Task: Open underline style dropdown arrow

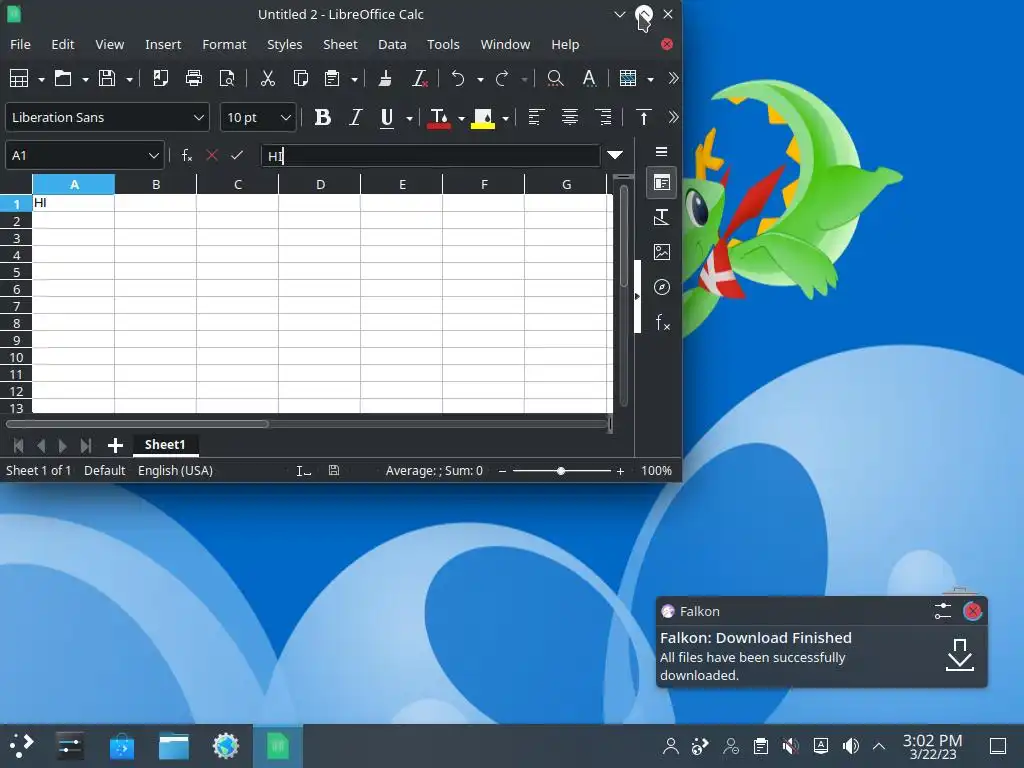Action: click(409, 118)
